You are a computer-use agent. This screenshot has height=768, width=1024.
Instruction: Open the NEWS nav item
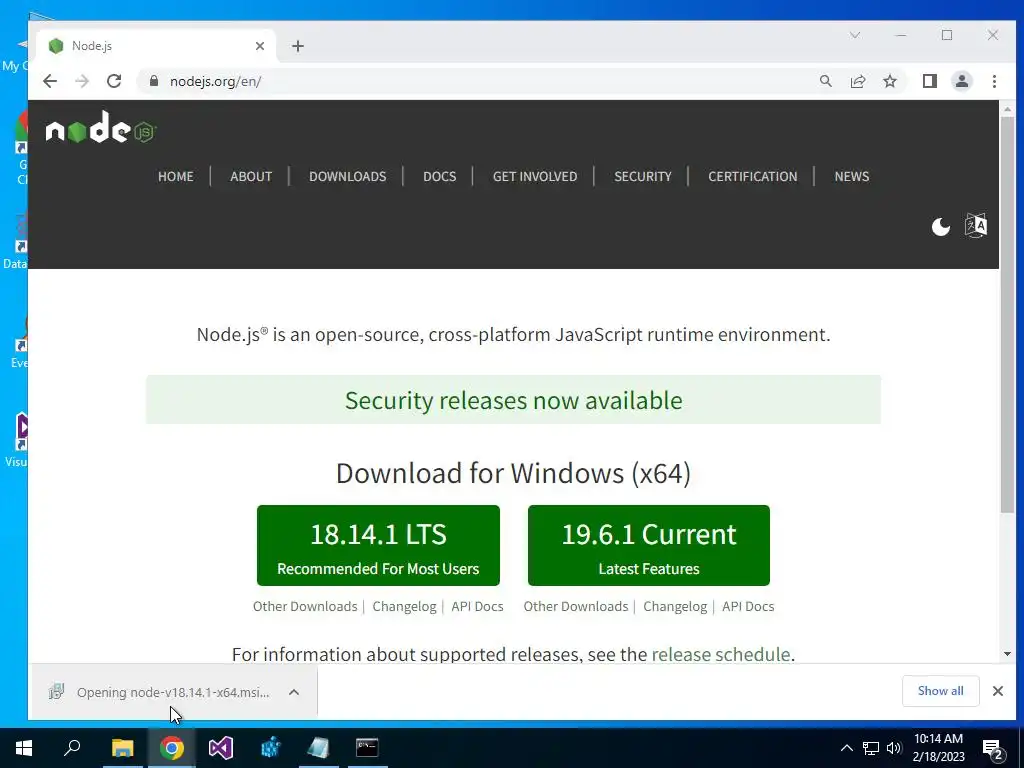coord(852,176)
